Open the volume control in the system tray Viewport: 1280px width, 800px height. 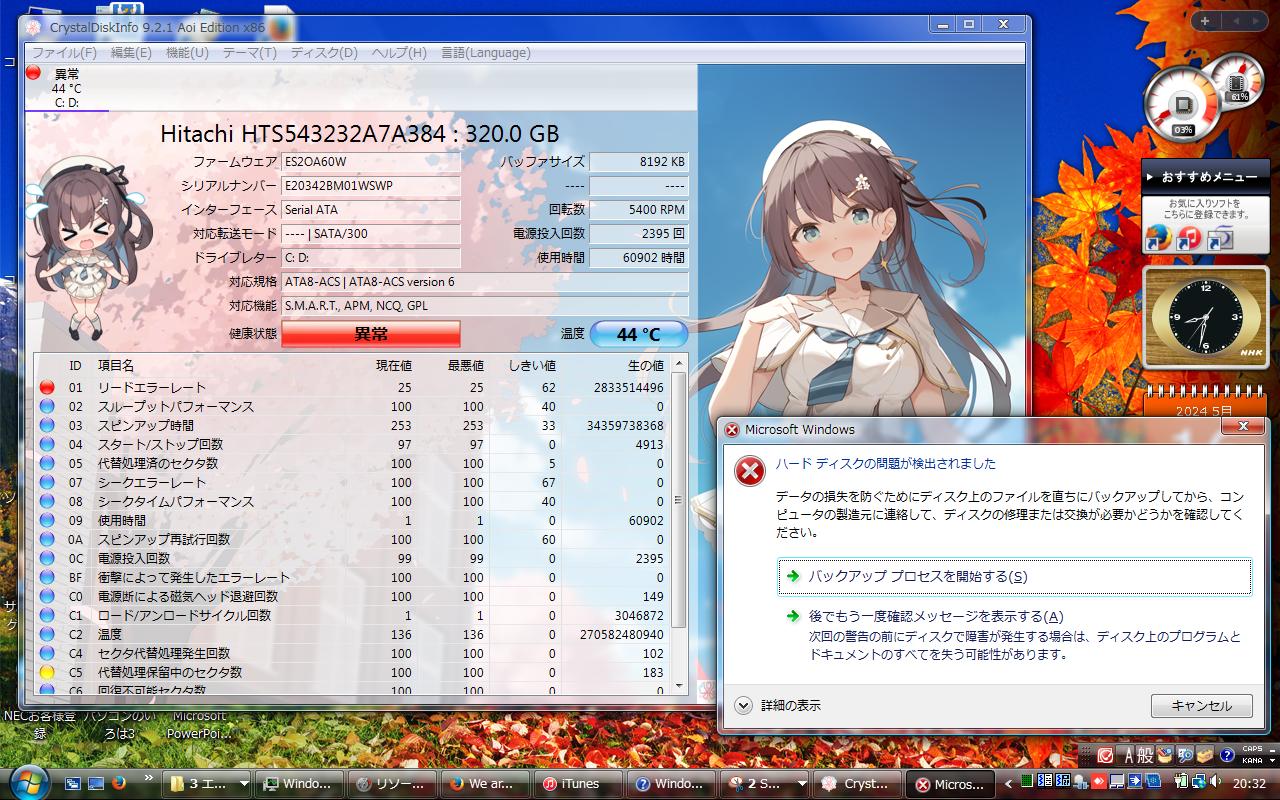(x=1217, y=781)
